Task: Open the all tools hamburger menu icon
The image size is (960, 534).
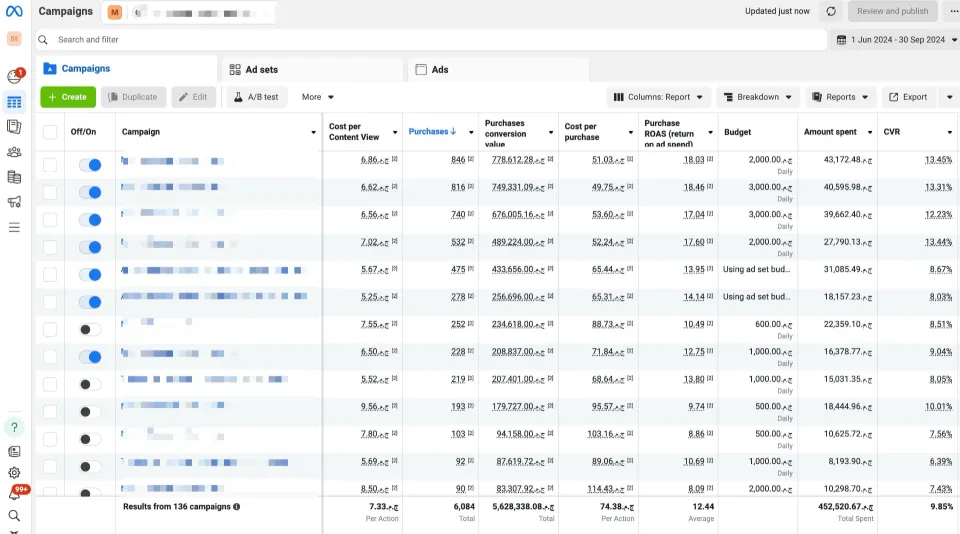Action: pyautogui.click(x=14, y=228)
